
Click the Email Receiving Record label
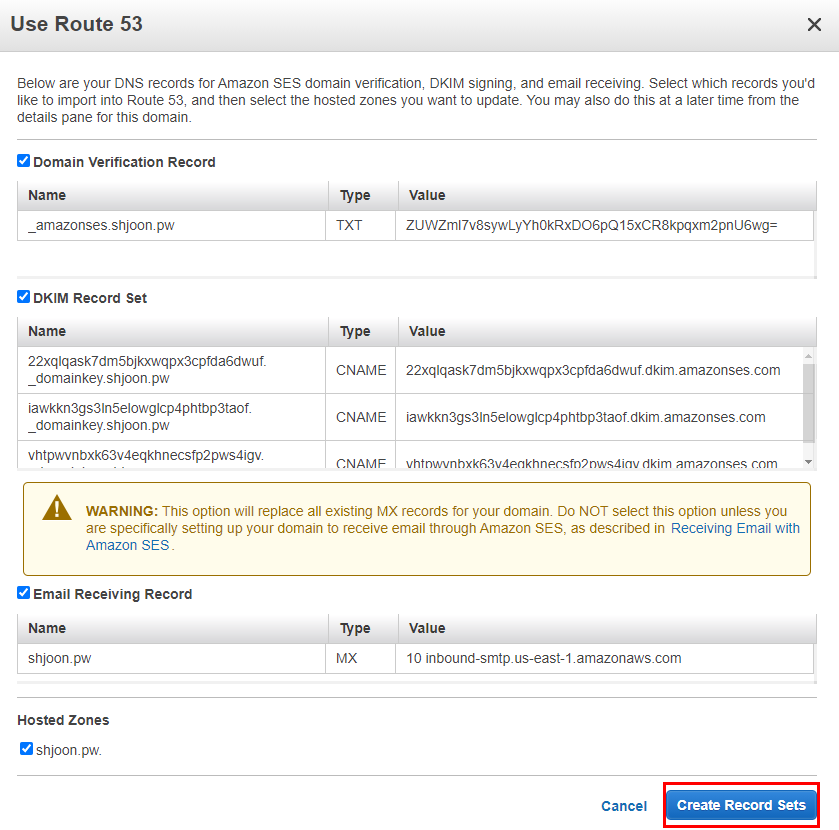point(112,594)
